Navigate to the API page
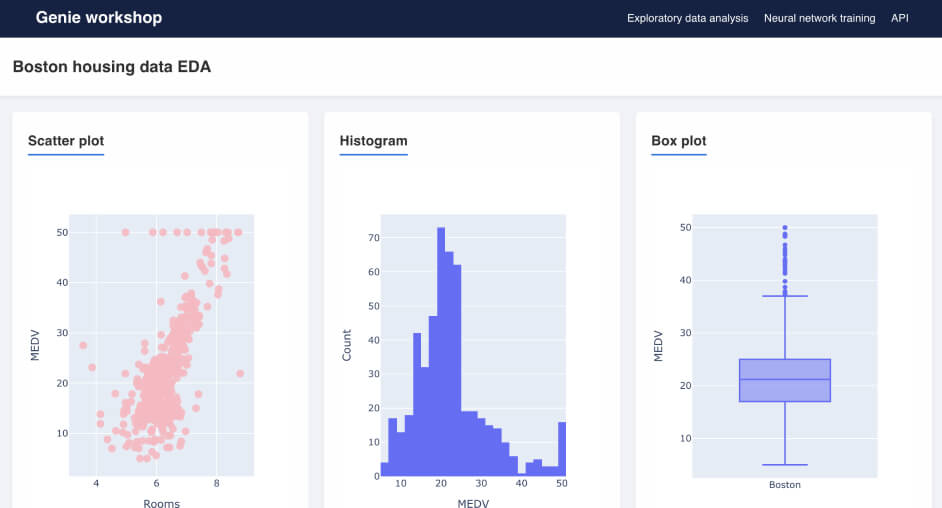The height and width of the screenshot is (508, 942). coord(899,18)
